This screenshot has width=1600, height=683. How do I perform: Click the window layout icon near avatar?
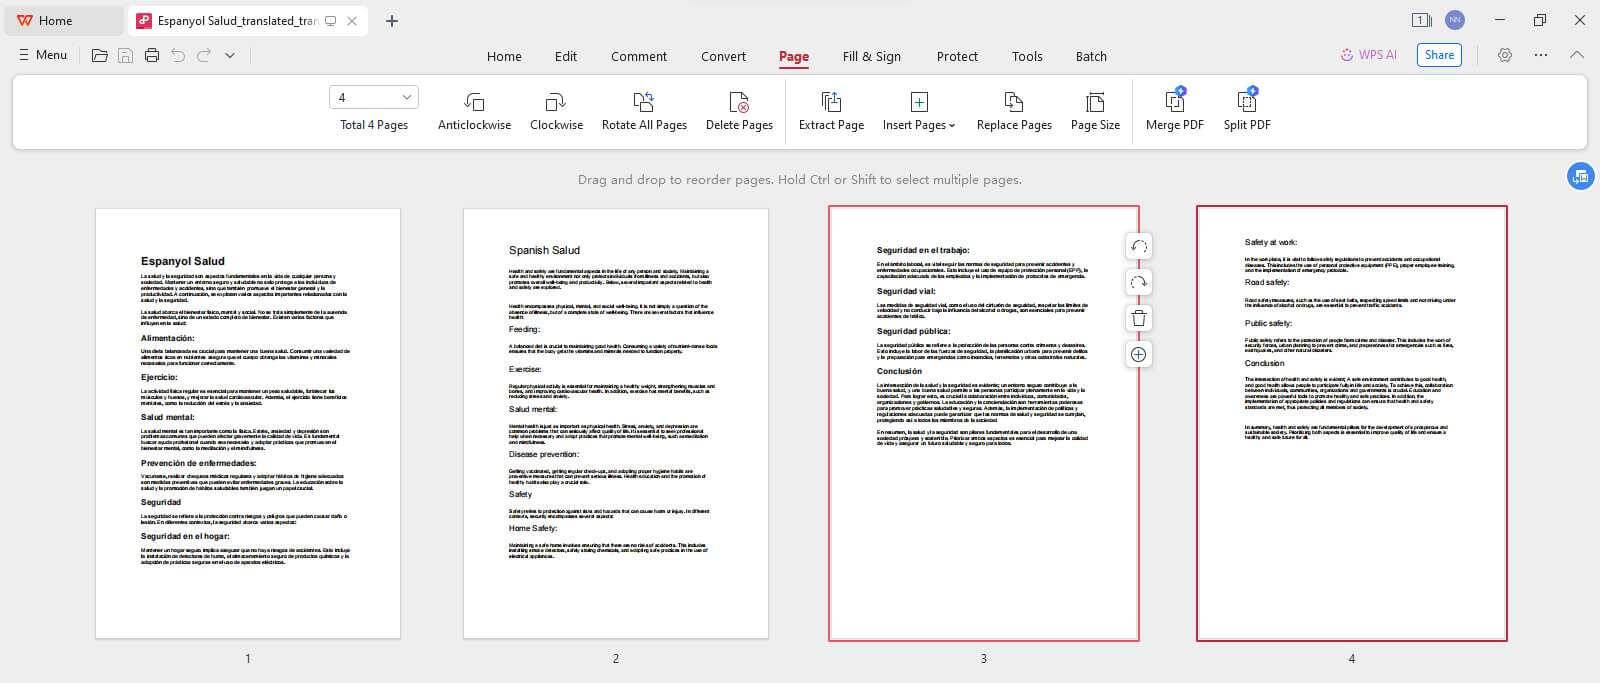pos(1421,20)
